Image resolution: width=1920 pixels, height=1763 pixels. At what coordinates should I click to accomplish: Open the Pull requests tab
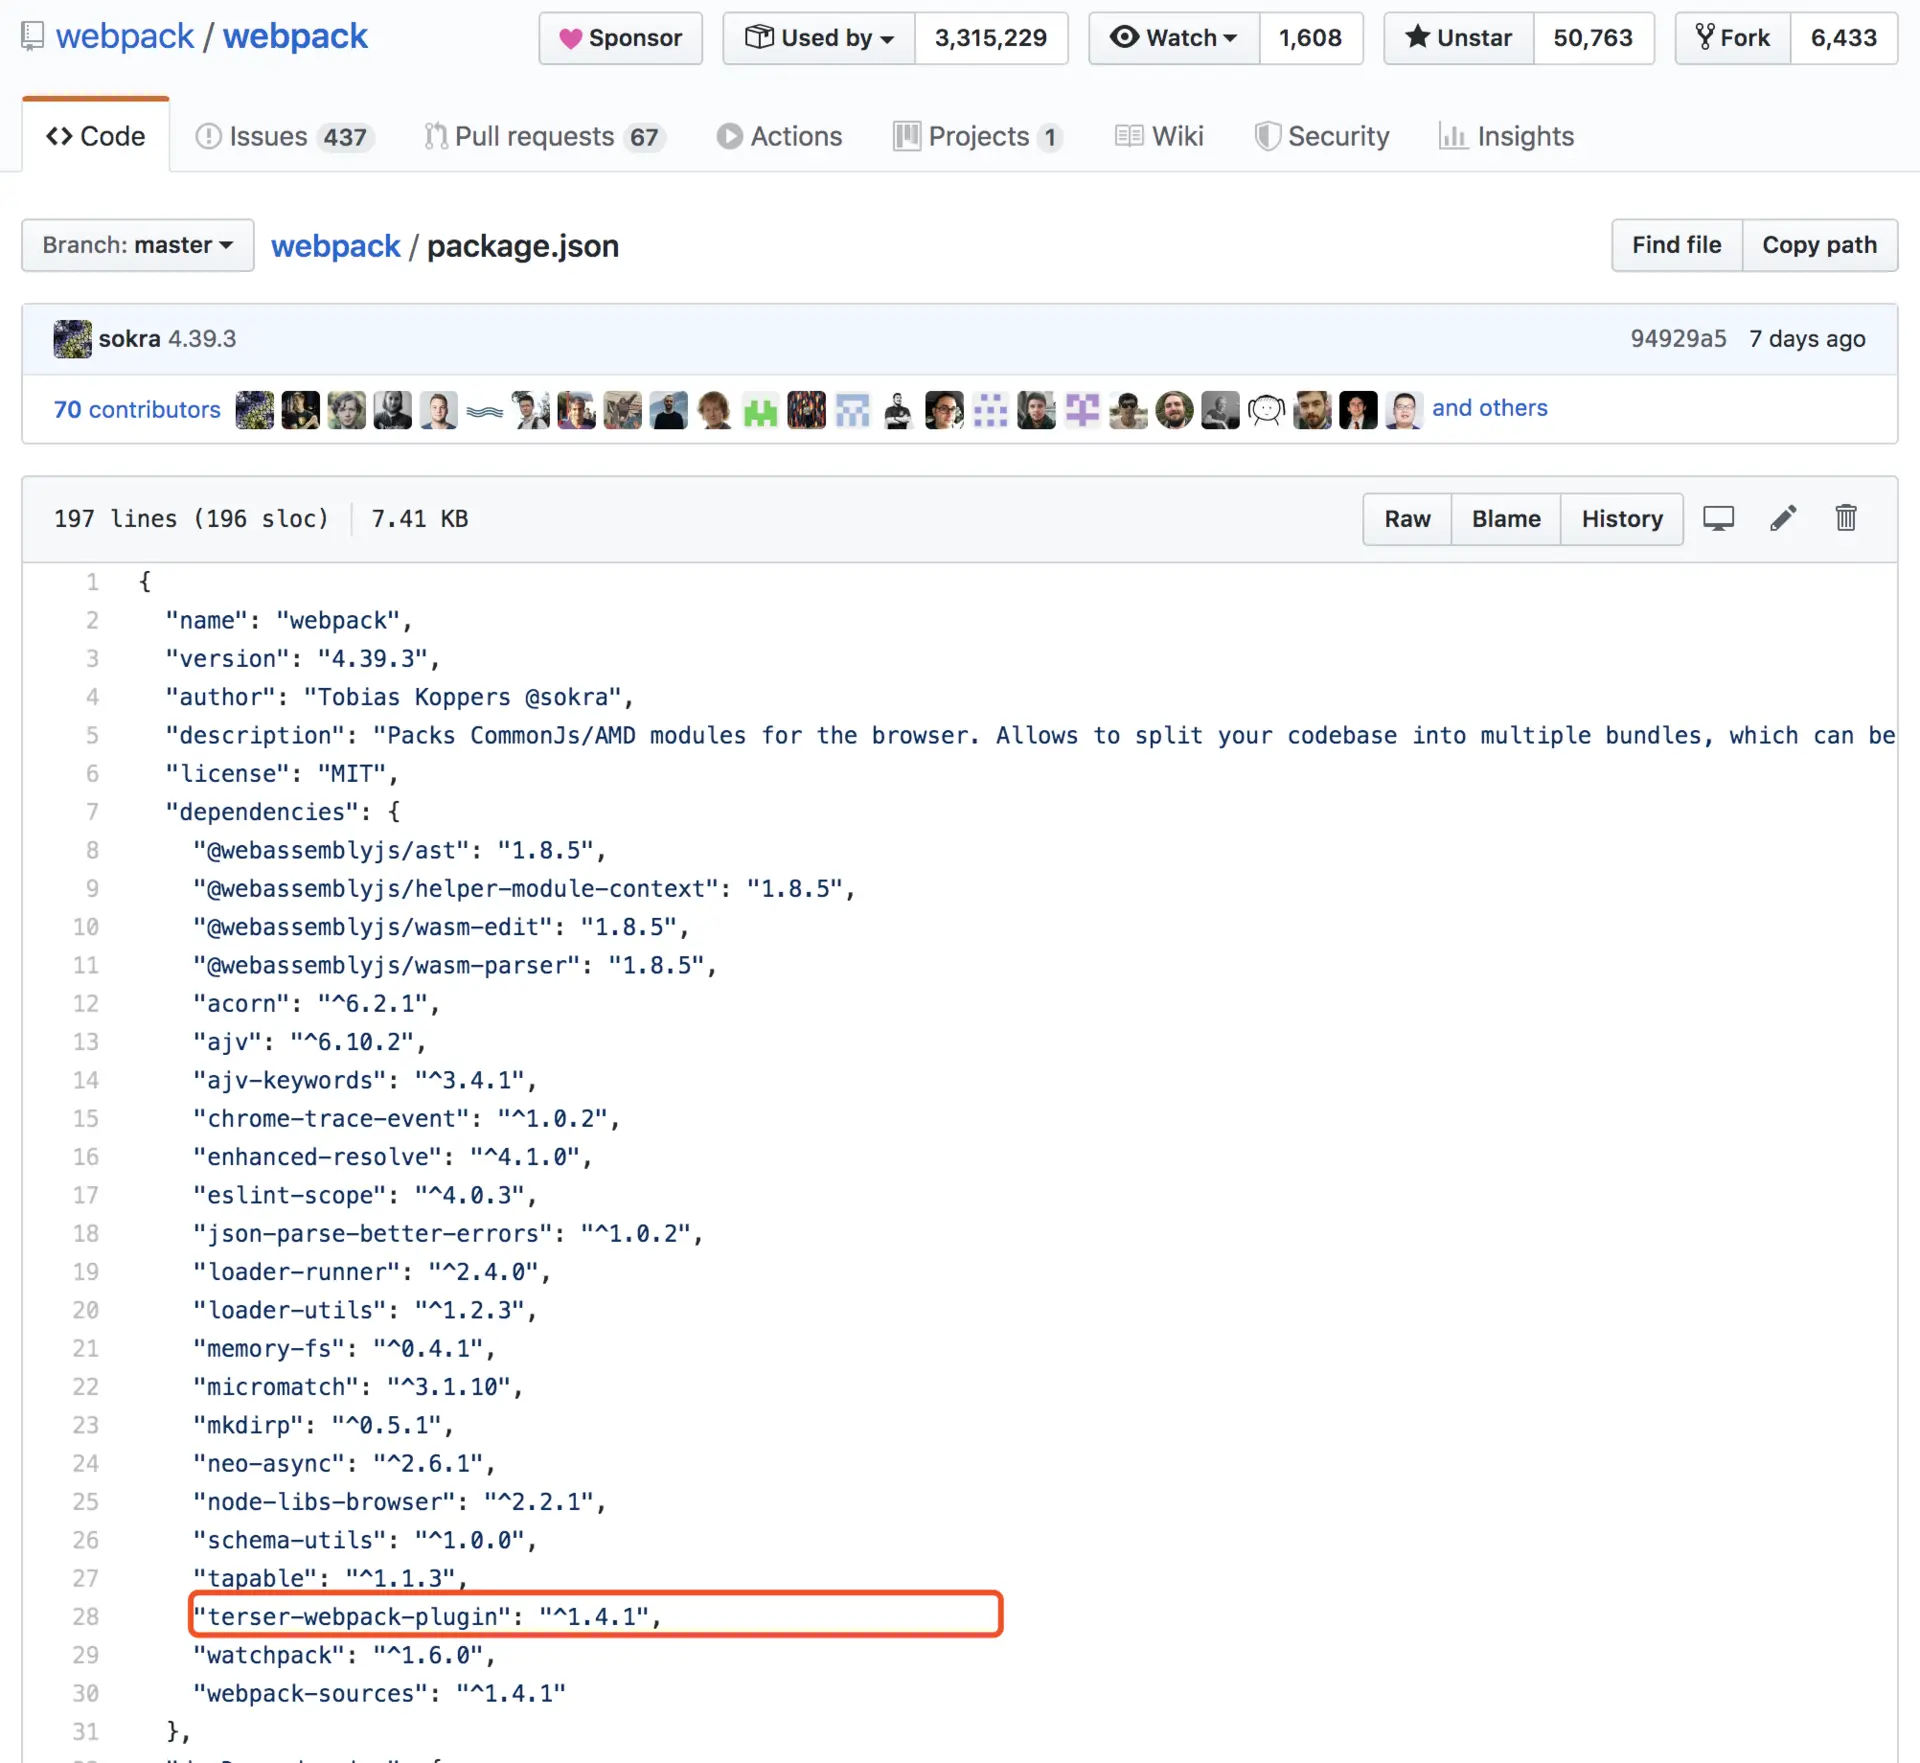[x=545, y=136]
